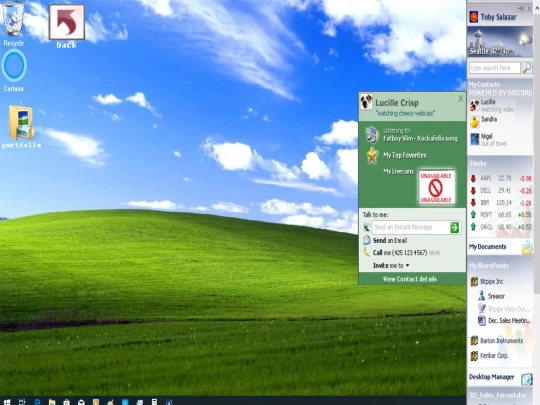Click Sandra's duck avatar in My Contacts

[475, 122]
